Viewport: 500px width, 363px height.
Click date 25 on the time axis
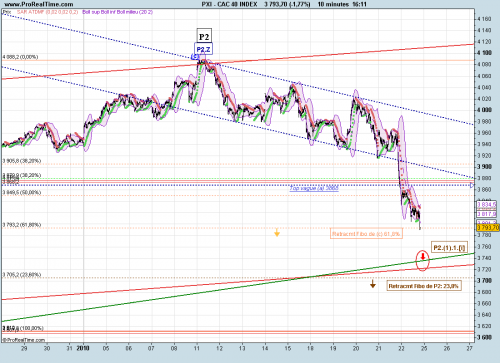coord(424,348)
